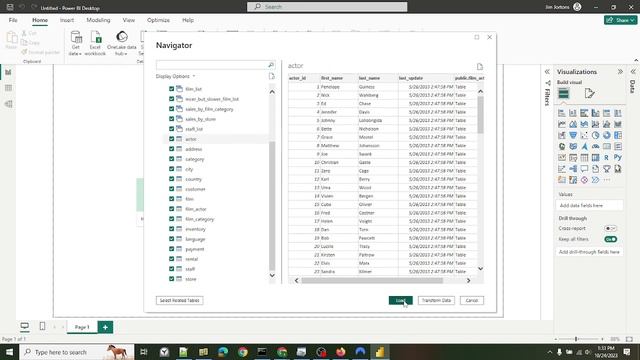Uncheck the store table checkbox
The image size is (640, 360).
(x=171, y=279)
